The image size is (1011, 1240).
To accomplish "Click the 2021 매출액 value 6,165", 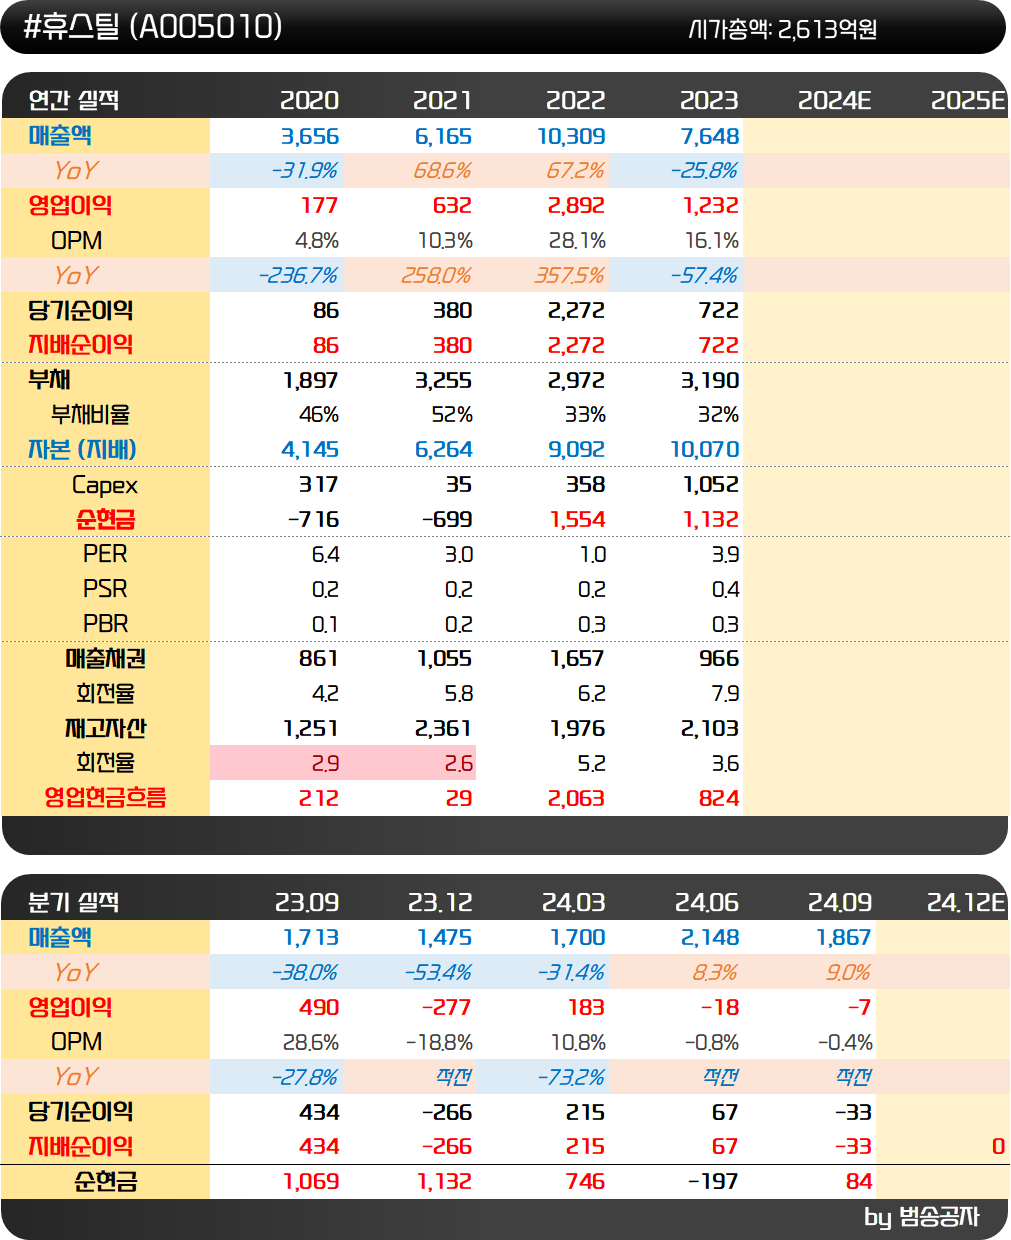I will pyautogui.click(x=443, y=136).
